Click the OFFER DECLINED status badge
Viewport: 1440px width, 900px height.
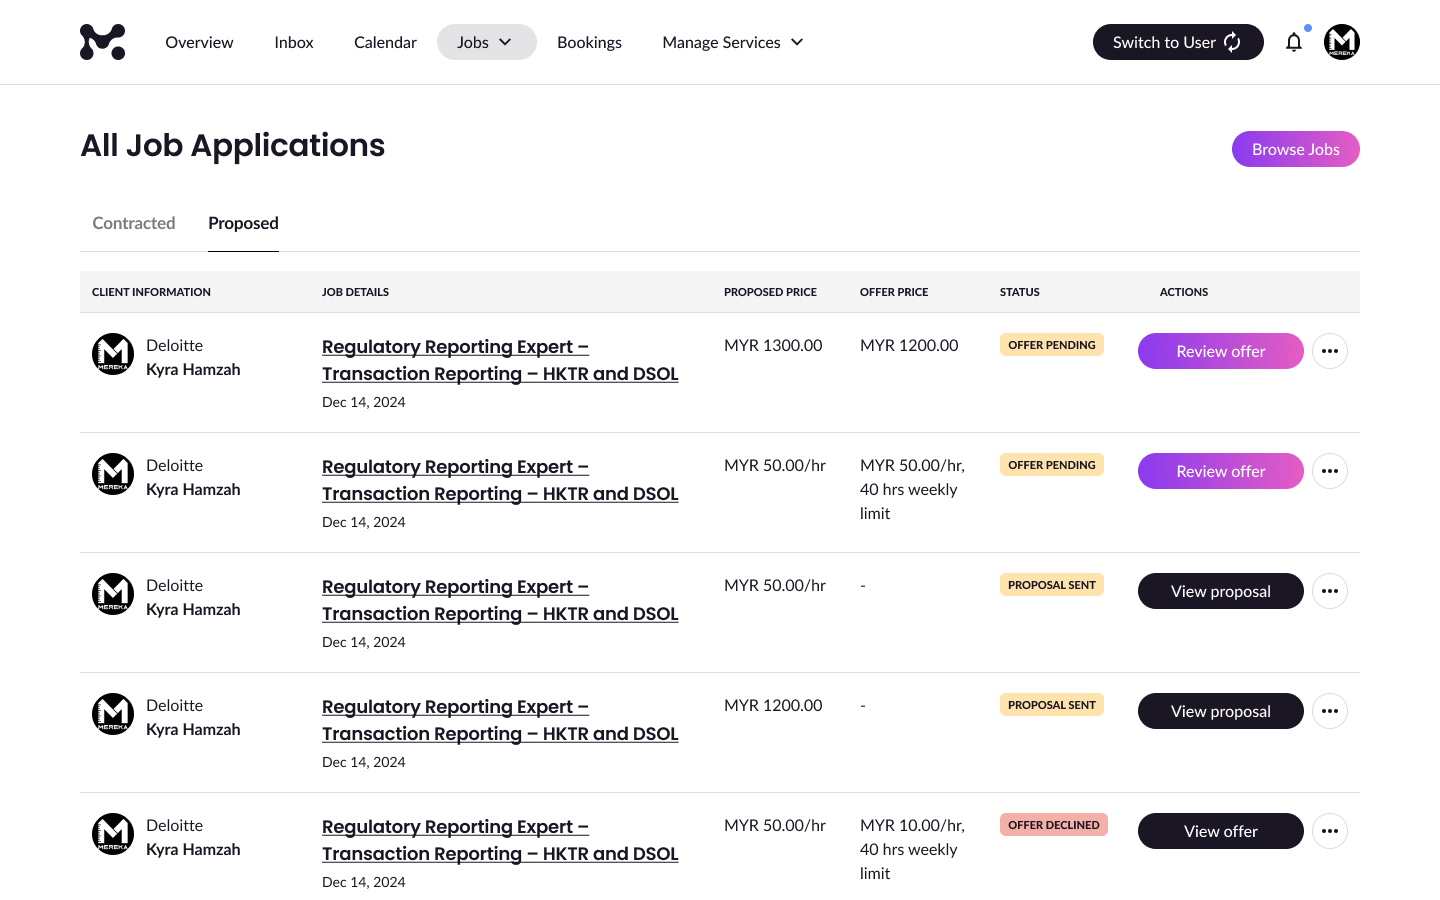pyautogui.click(x=1053, y=825)
